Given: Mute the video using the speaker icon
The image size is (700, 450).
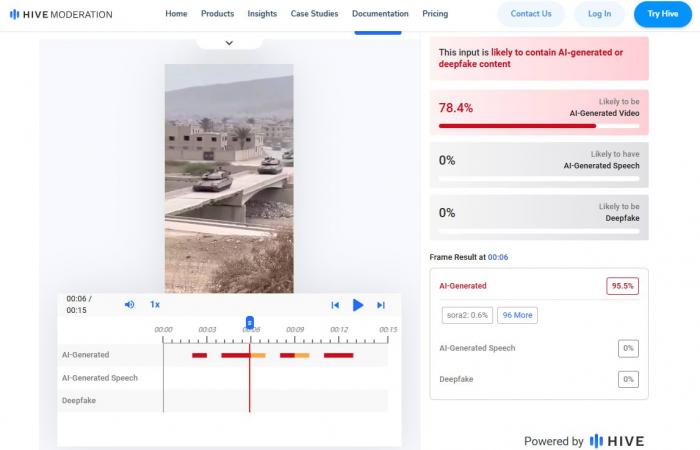Looking at the screenshot, I should (129, 304).
